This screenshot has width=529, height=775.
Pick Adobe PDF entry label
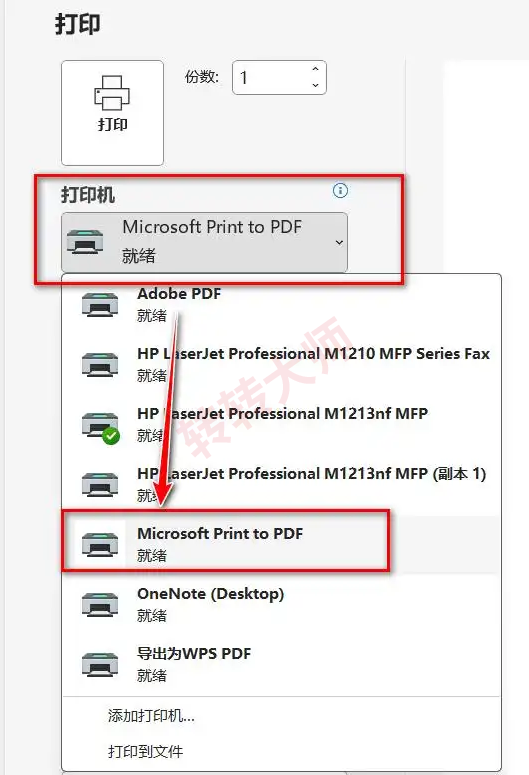pyautogui.click(x=179, y=294)
